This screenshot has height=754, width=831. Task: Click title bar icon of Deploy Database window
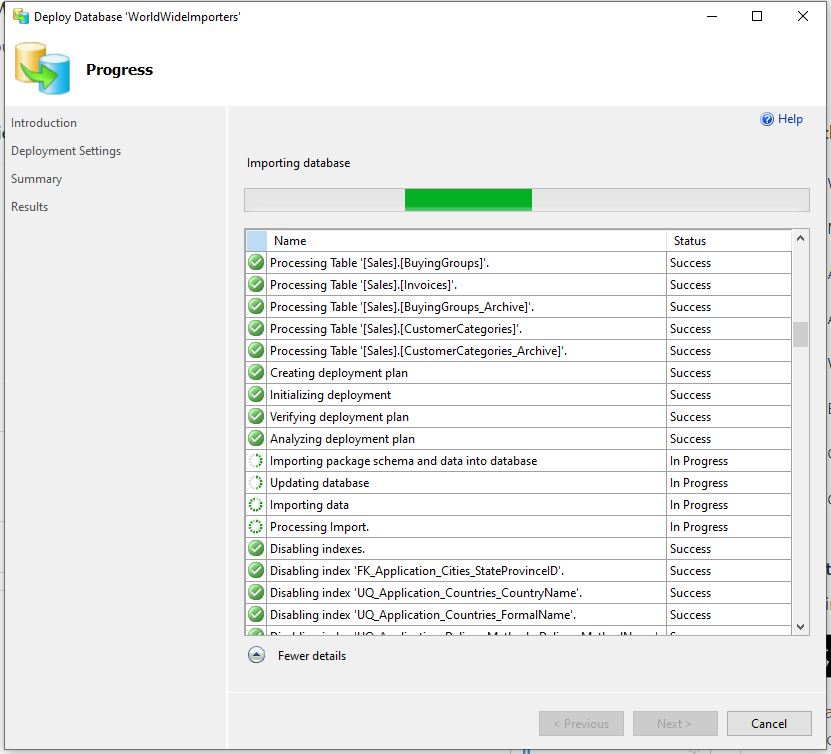tap(19, 16)
